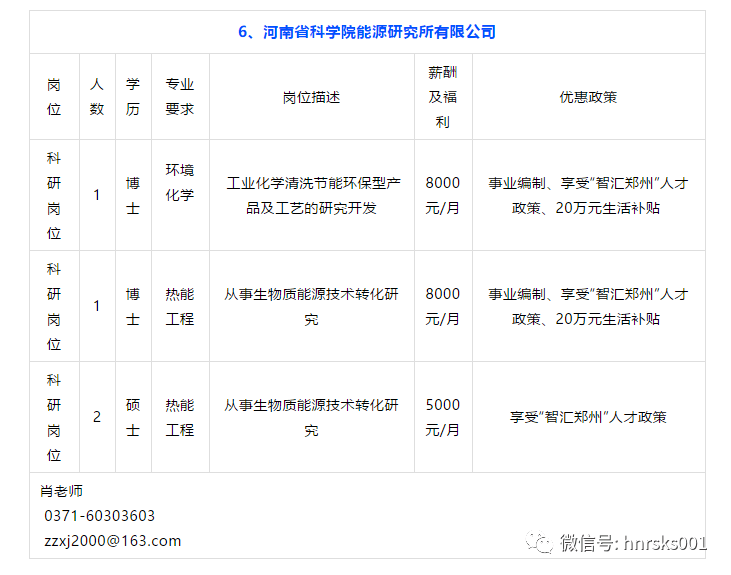Click the headcount cell showing 2
Image resolution: width=731 pixels, height=575 pixels.
pos(97,417)
